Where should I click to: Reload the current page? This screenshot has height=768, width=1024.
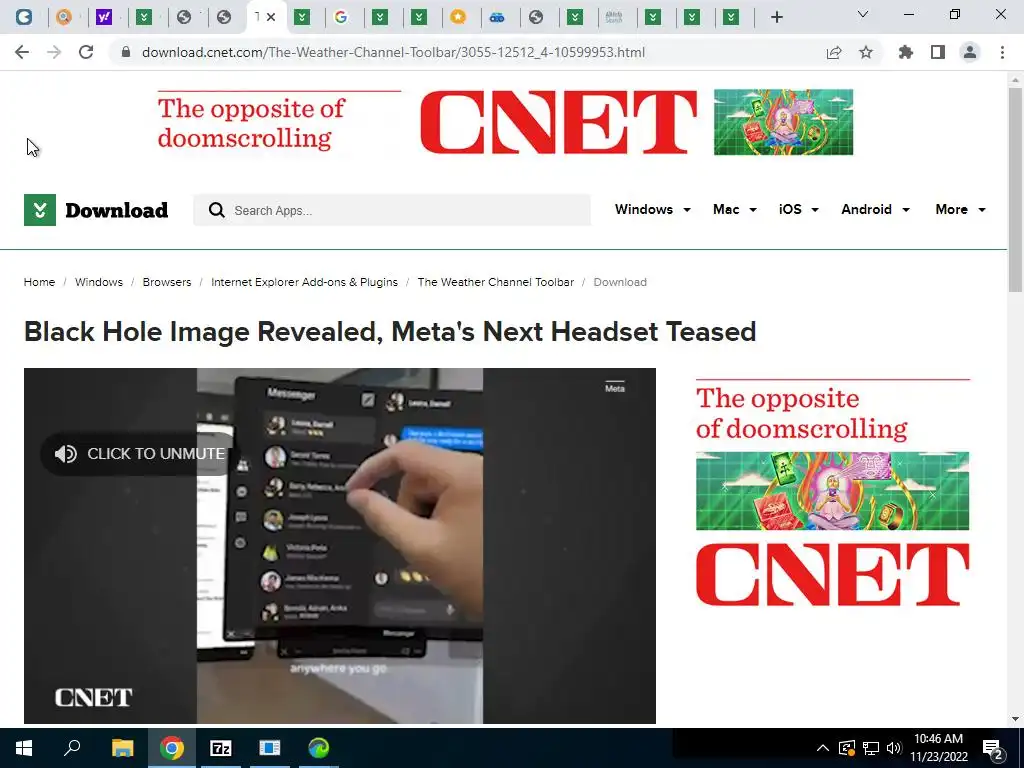pos(86,52)
